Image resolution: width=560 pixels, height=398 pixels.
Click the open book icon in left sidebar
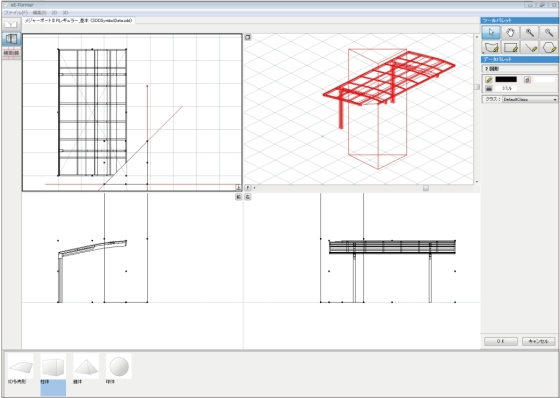[11, 24]
